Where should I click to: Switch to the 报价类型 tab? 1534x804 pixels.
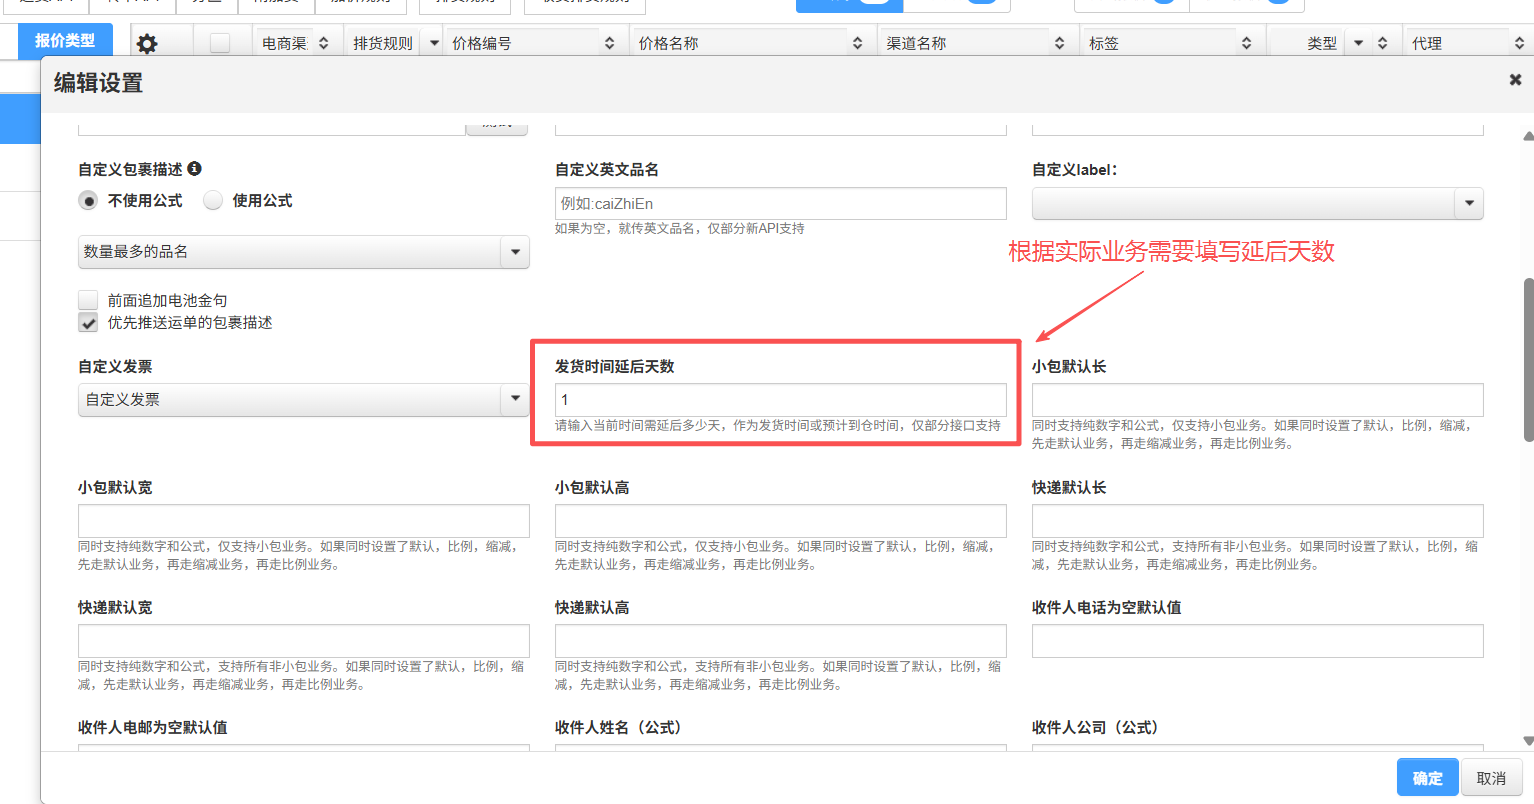[x=65, y=41]
